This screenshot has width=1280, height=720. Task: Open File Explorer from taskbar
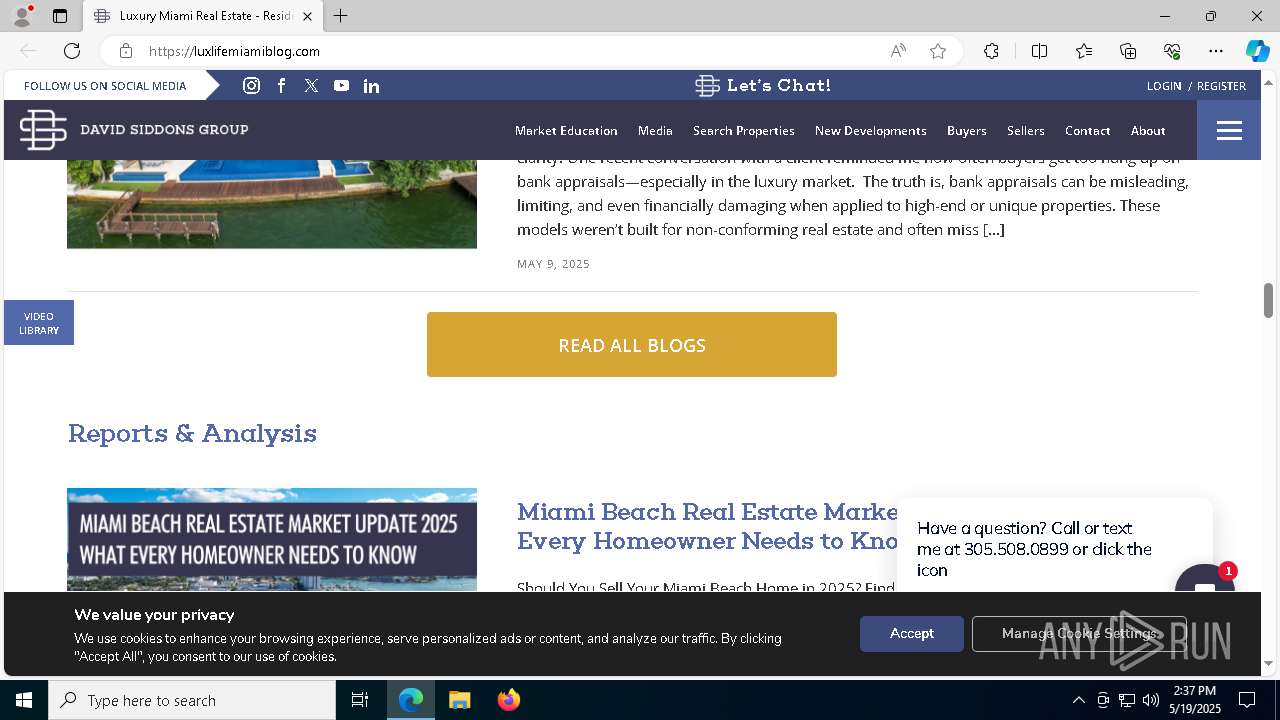click(459, 700)
